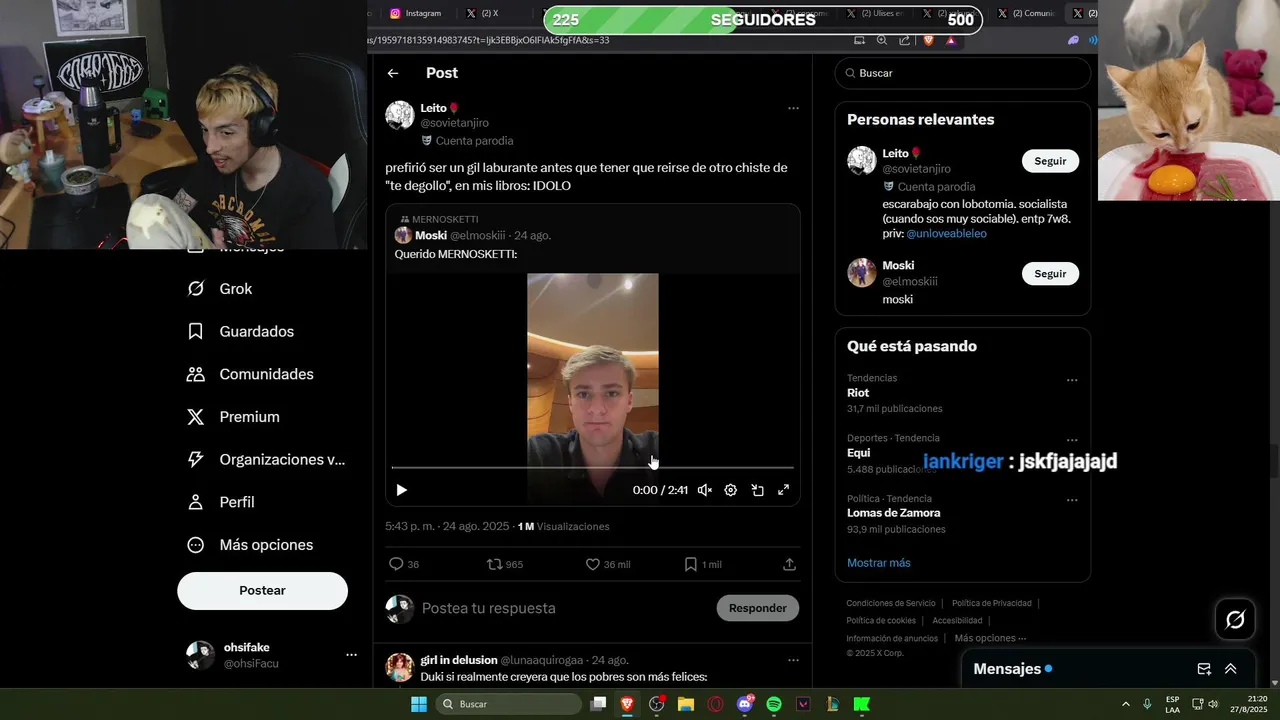Switch to the (2) X browser tab
1280x720 pixels.
point(490,13)
